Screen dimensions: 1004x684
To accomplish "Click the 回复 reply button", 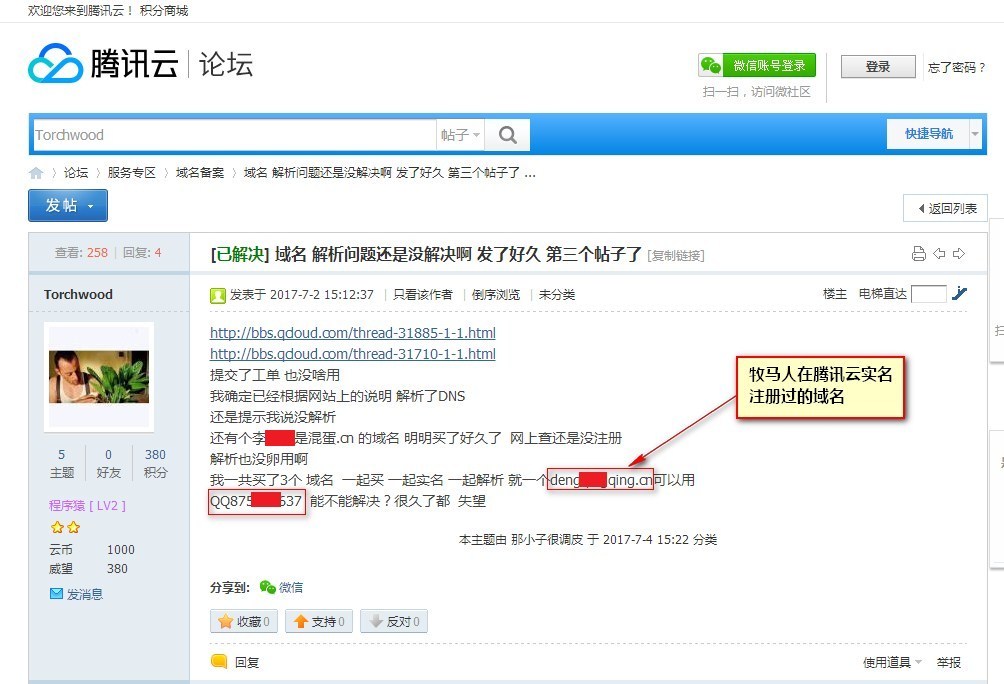I will 235,662.
